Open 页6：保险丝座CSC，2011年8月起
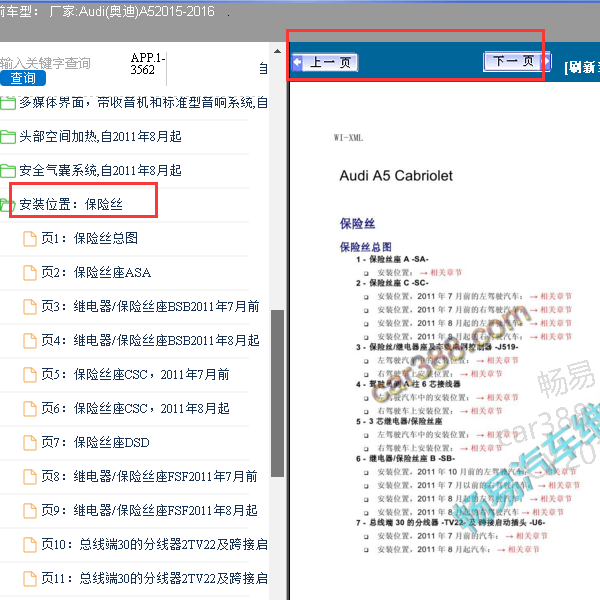Viewport: 600px width, 600px height. (x=135, y=408)
